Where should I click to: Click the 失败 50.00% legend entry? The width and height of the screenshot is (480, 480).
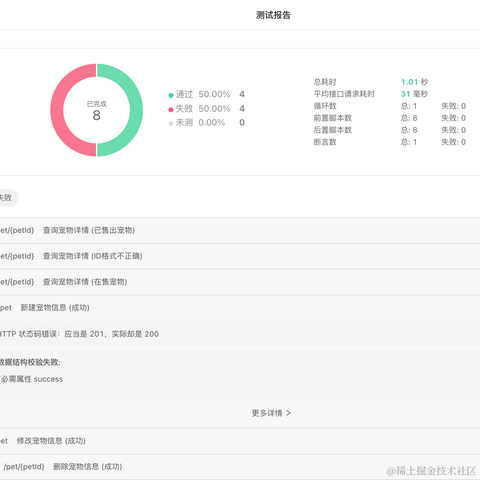(x=207, y=109)
